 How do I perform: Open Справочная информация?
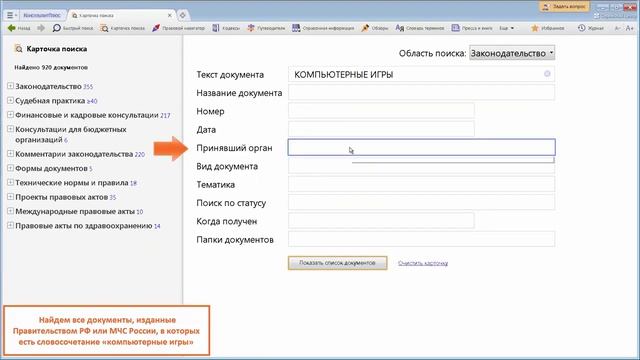coord(323,28)
